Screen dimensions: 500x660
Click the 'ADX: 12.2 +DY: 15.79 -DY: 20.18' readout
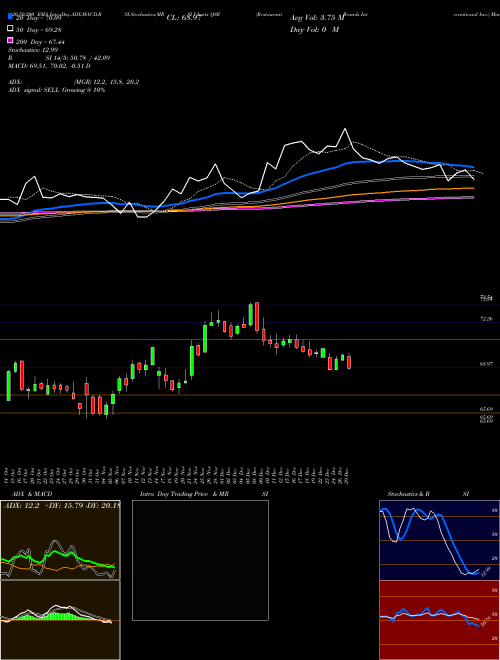(62, 506)
